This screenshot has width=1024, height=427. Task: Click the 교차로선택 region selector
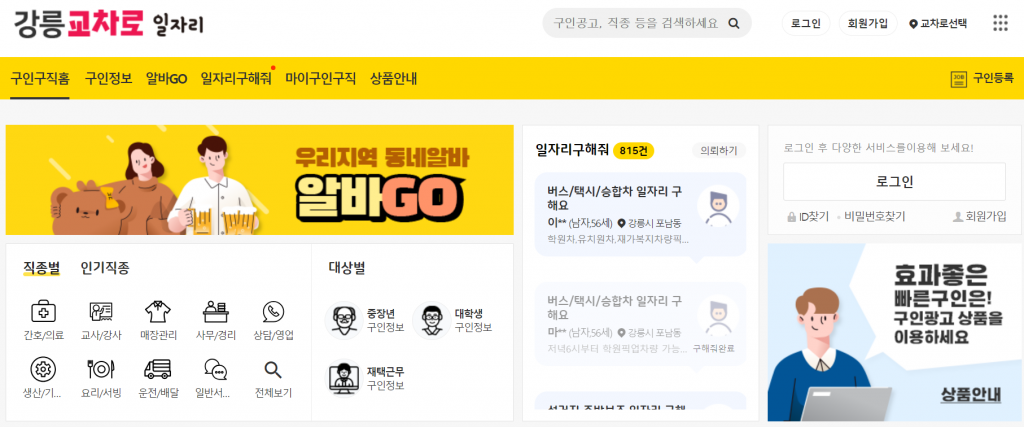point(938,24)
